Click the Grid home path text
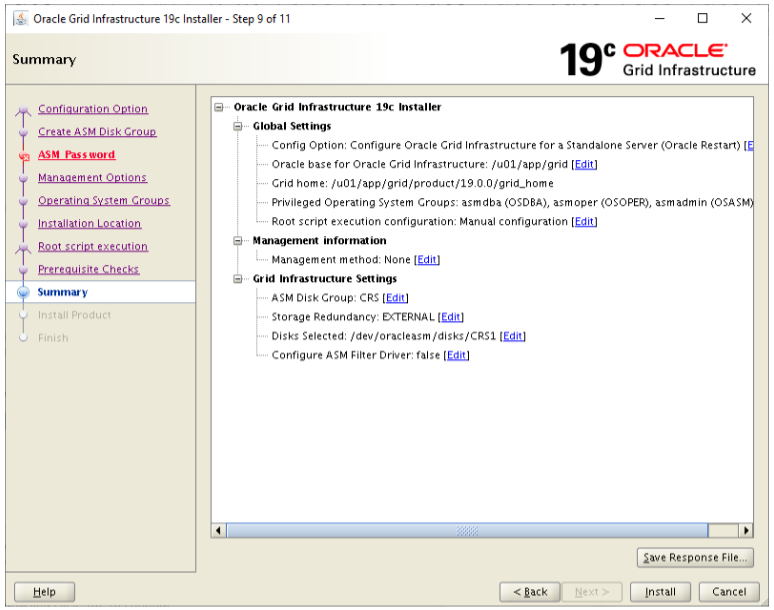The height and width of the screenshot is (610, 774). 413,184
